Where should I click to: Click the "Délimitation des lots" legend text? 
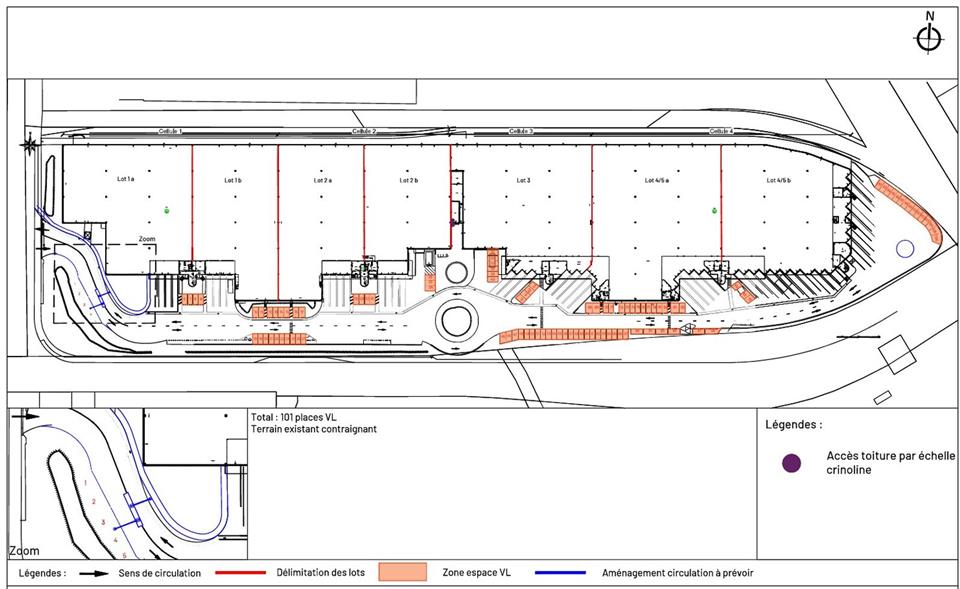[x=320, y=573]
